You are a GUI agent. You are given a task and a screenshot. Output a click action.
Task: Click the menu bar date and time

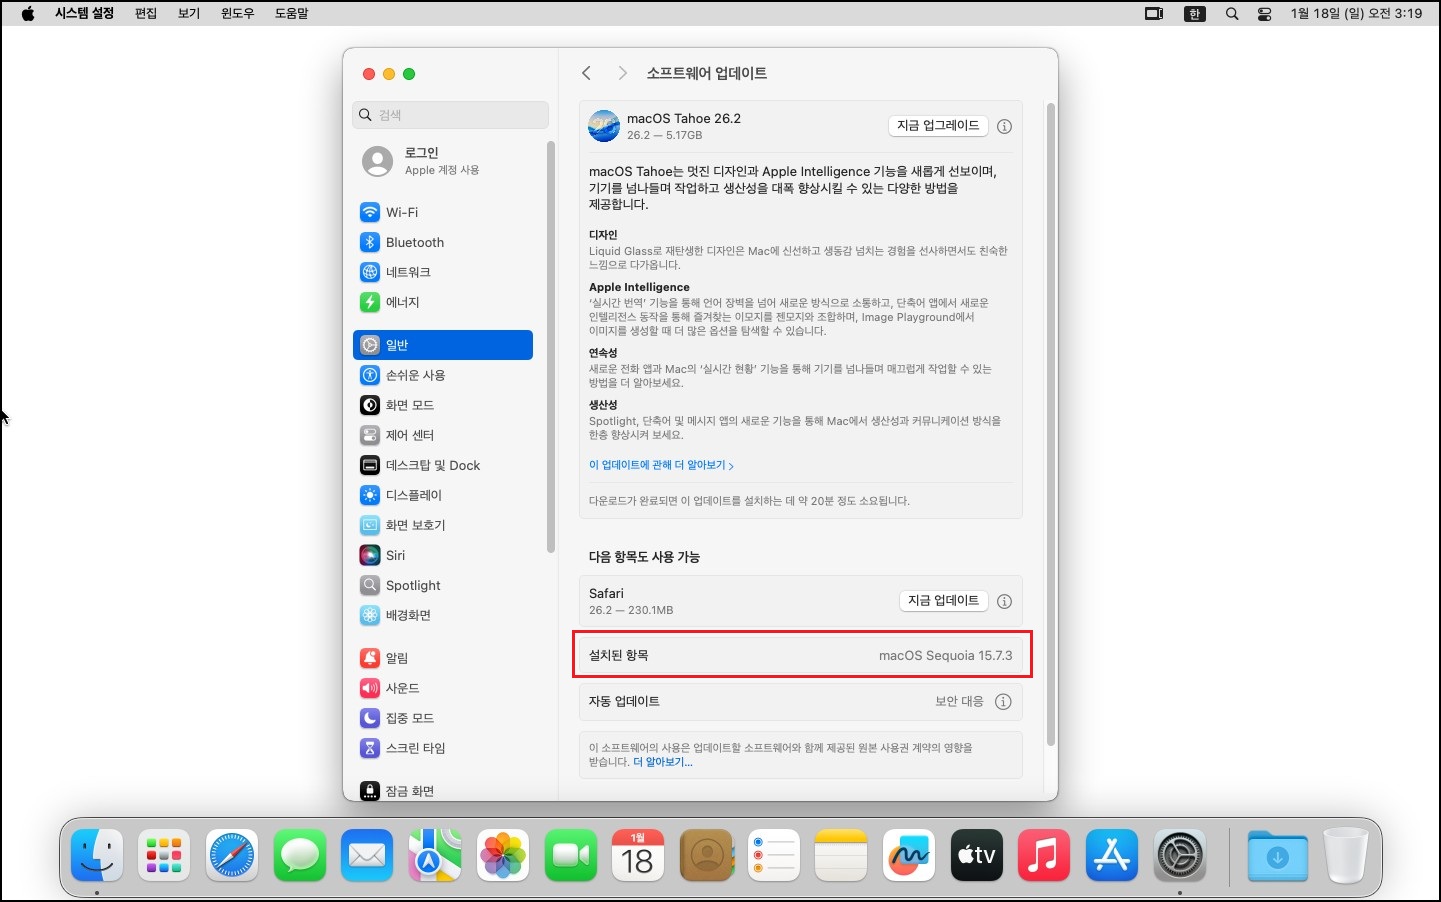pos(1356,14)
